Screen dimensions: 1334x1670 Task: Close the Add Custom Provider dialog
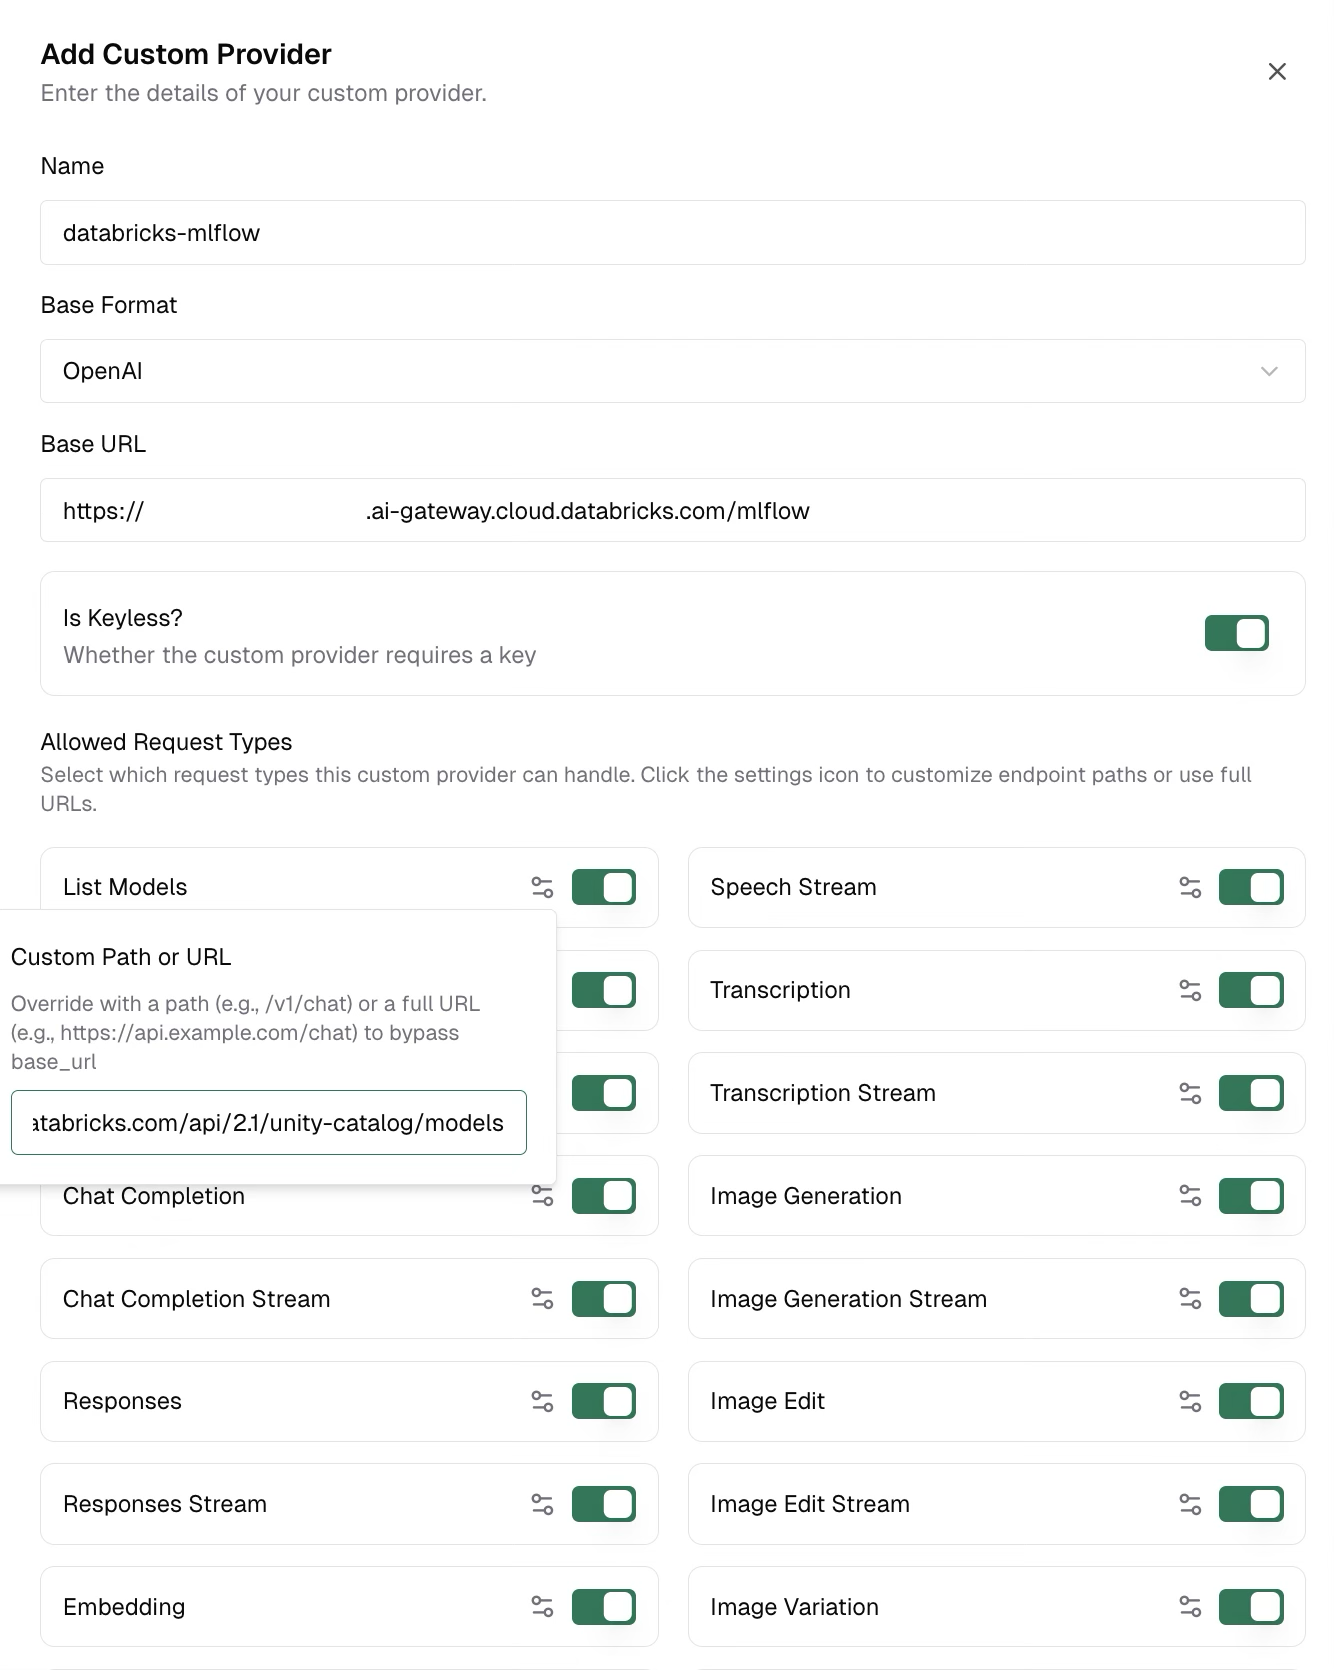click(1277, 72)
